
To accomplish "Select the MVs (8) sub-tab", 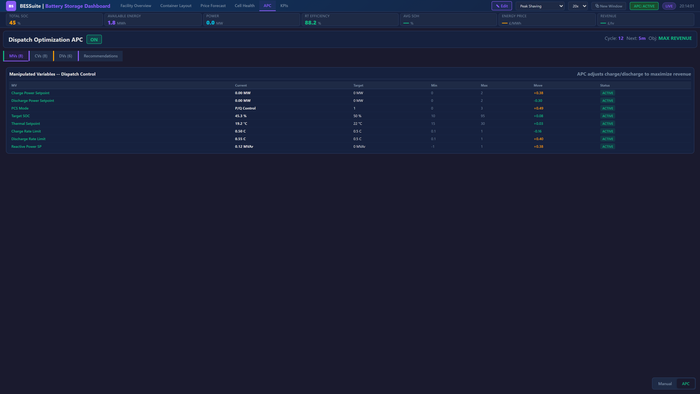I will pos(16,56).
